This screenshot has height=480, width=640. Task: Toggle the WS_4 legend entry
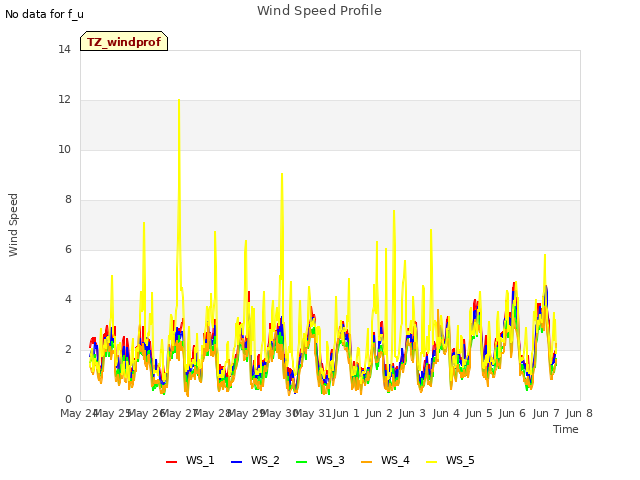385,460
